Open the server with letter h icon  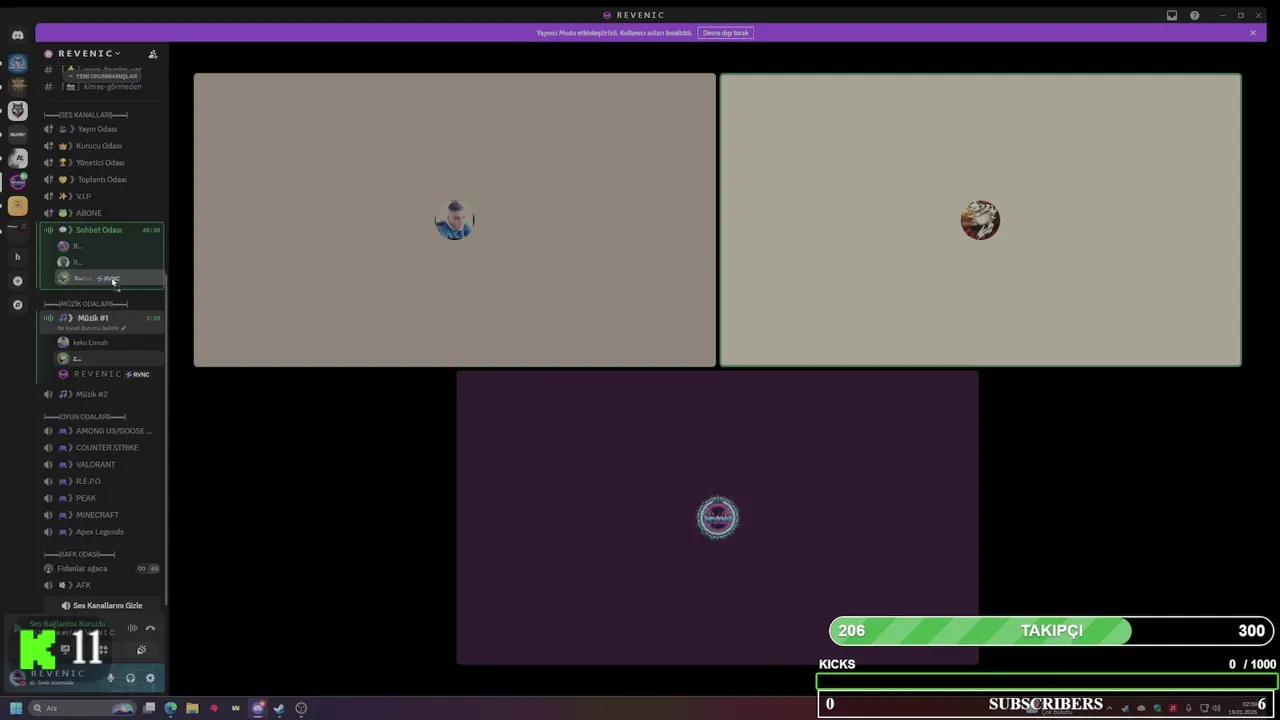point(17,257)
